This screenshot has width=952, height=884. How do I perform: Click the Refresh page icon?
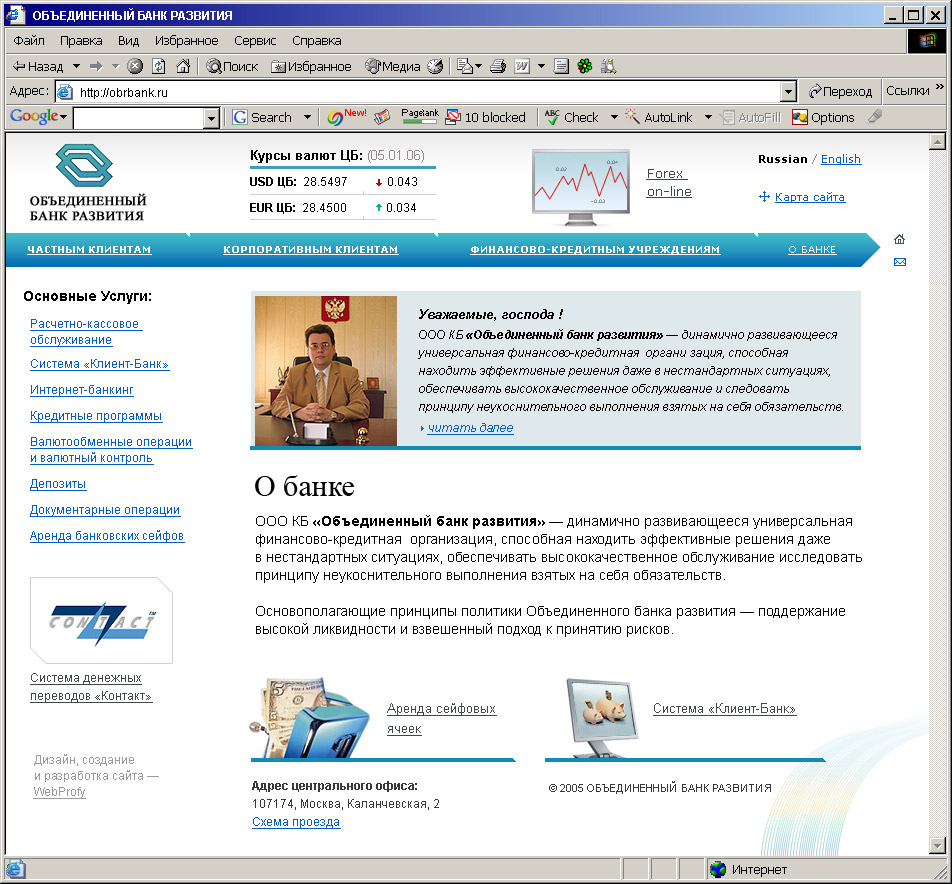(x=158, y=66)
